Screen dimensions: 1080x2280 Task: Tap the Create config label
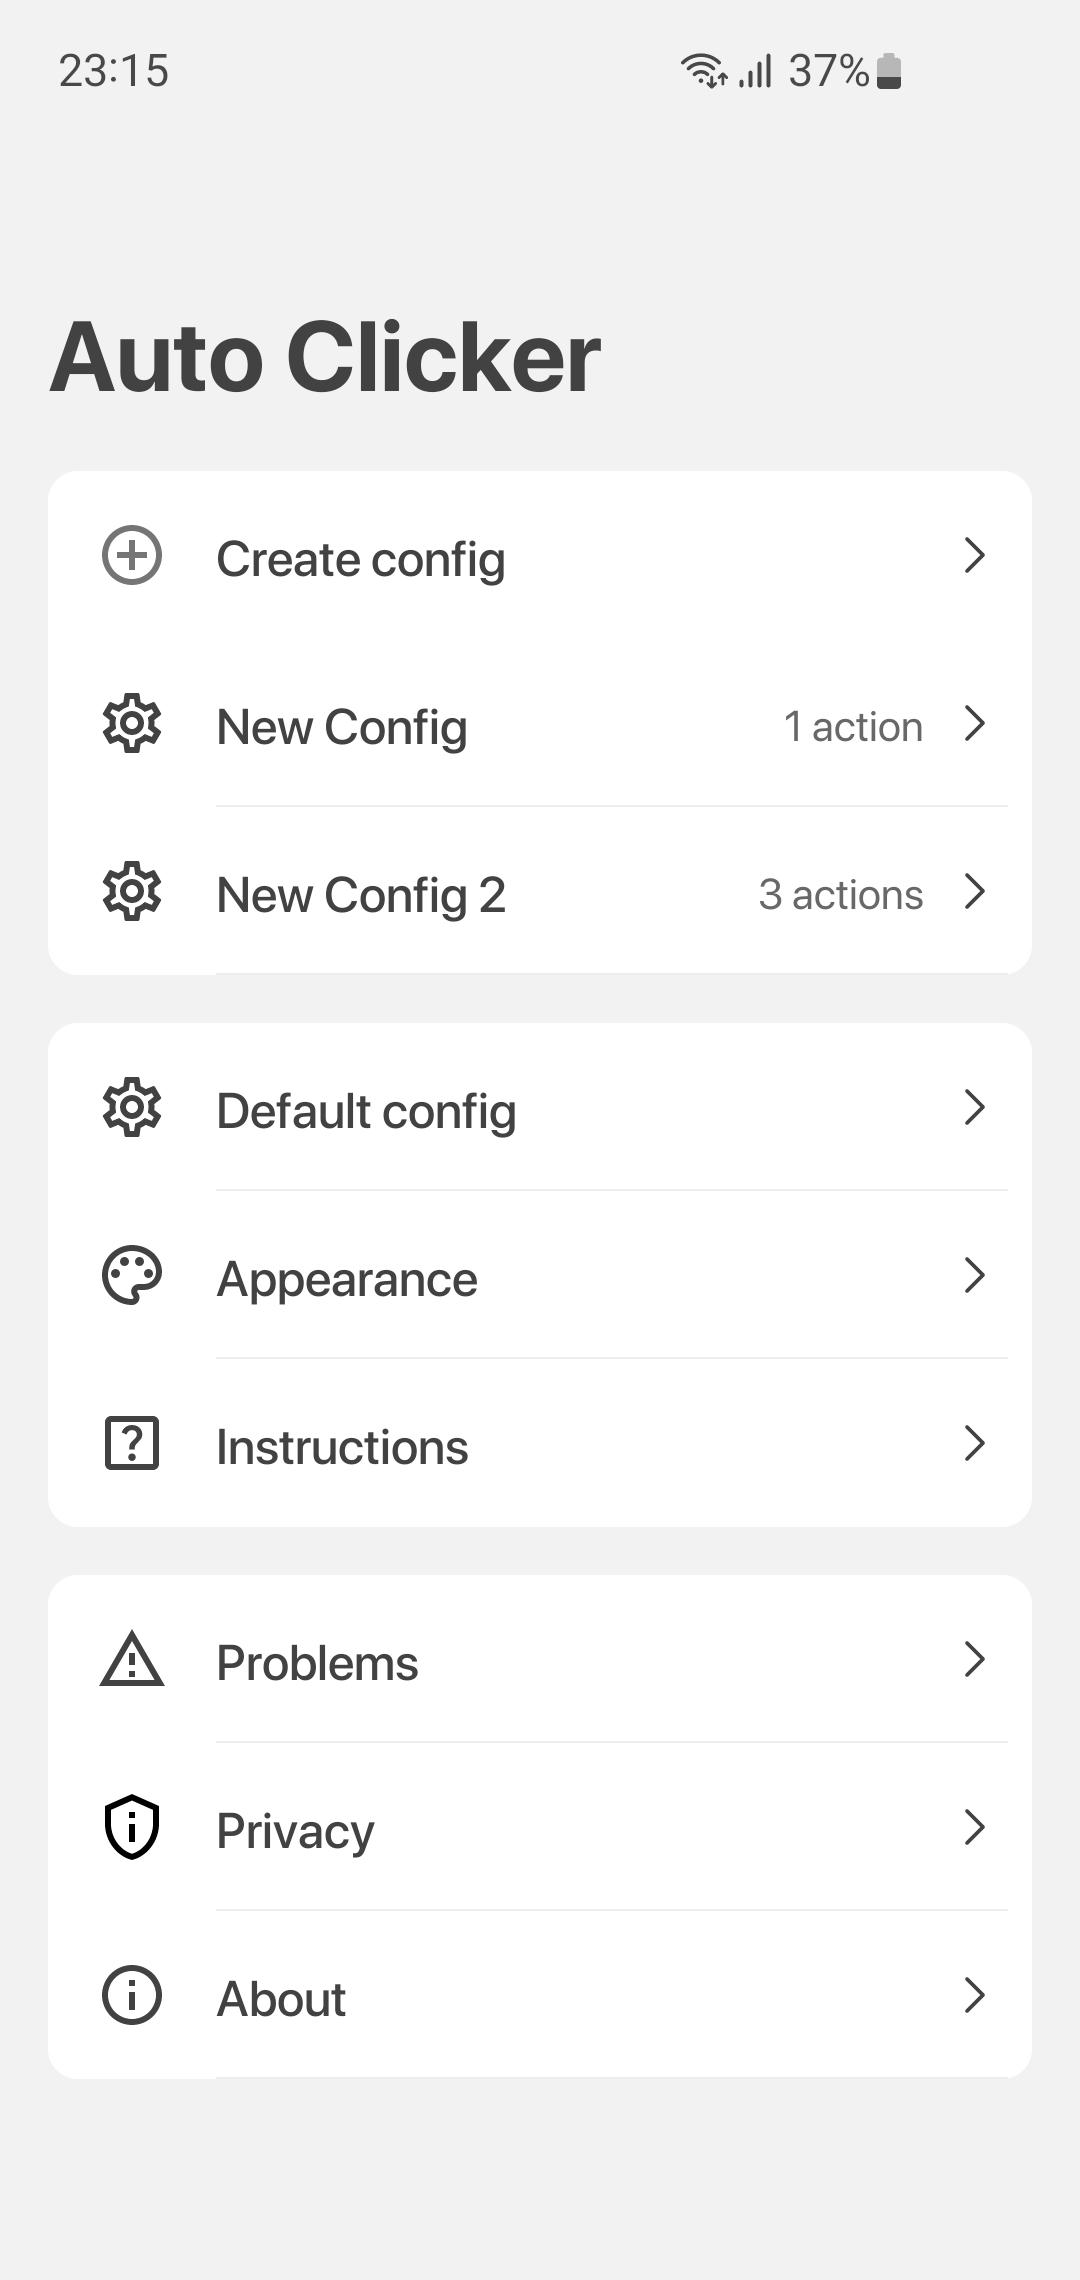(361, 559)
